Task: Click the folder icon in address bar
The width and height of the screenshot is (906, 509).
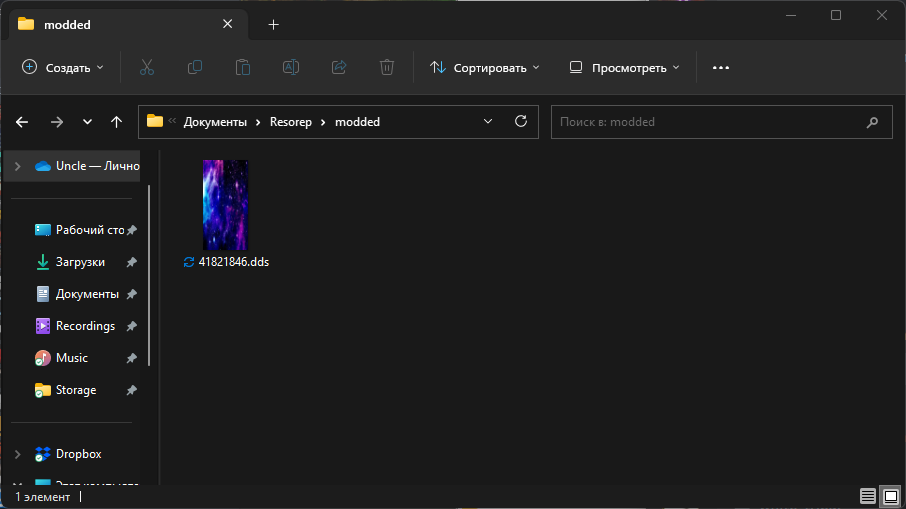Action: tap(155, 121)
